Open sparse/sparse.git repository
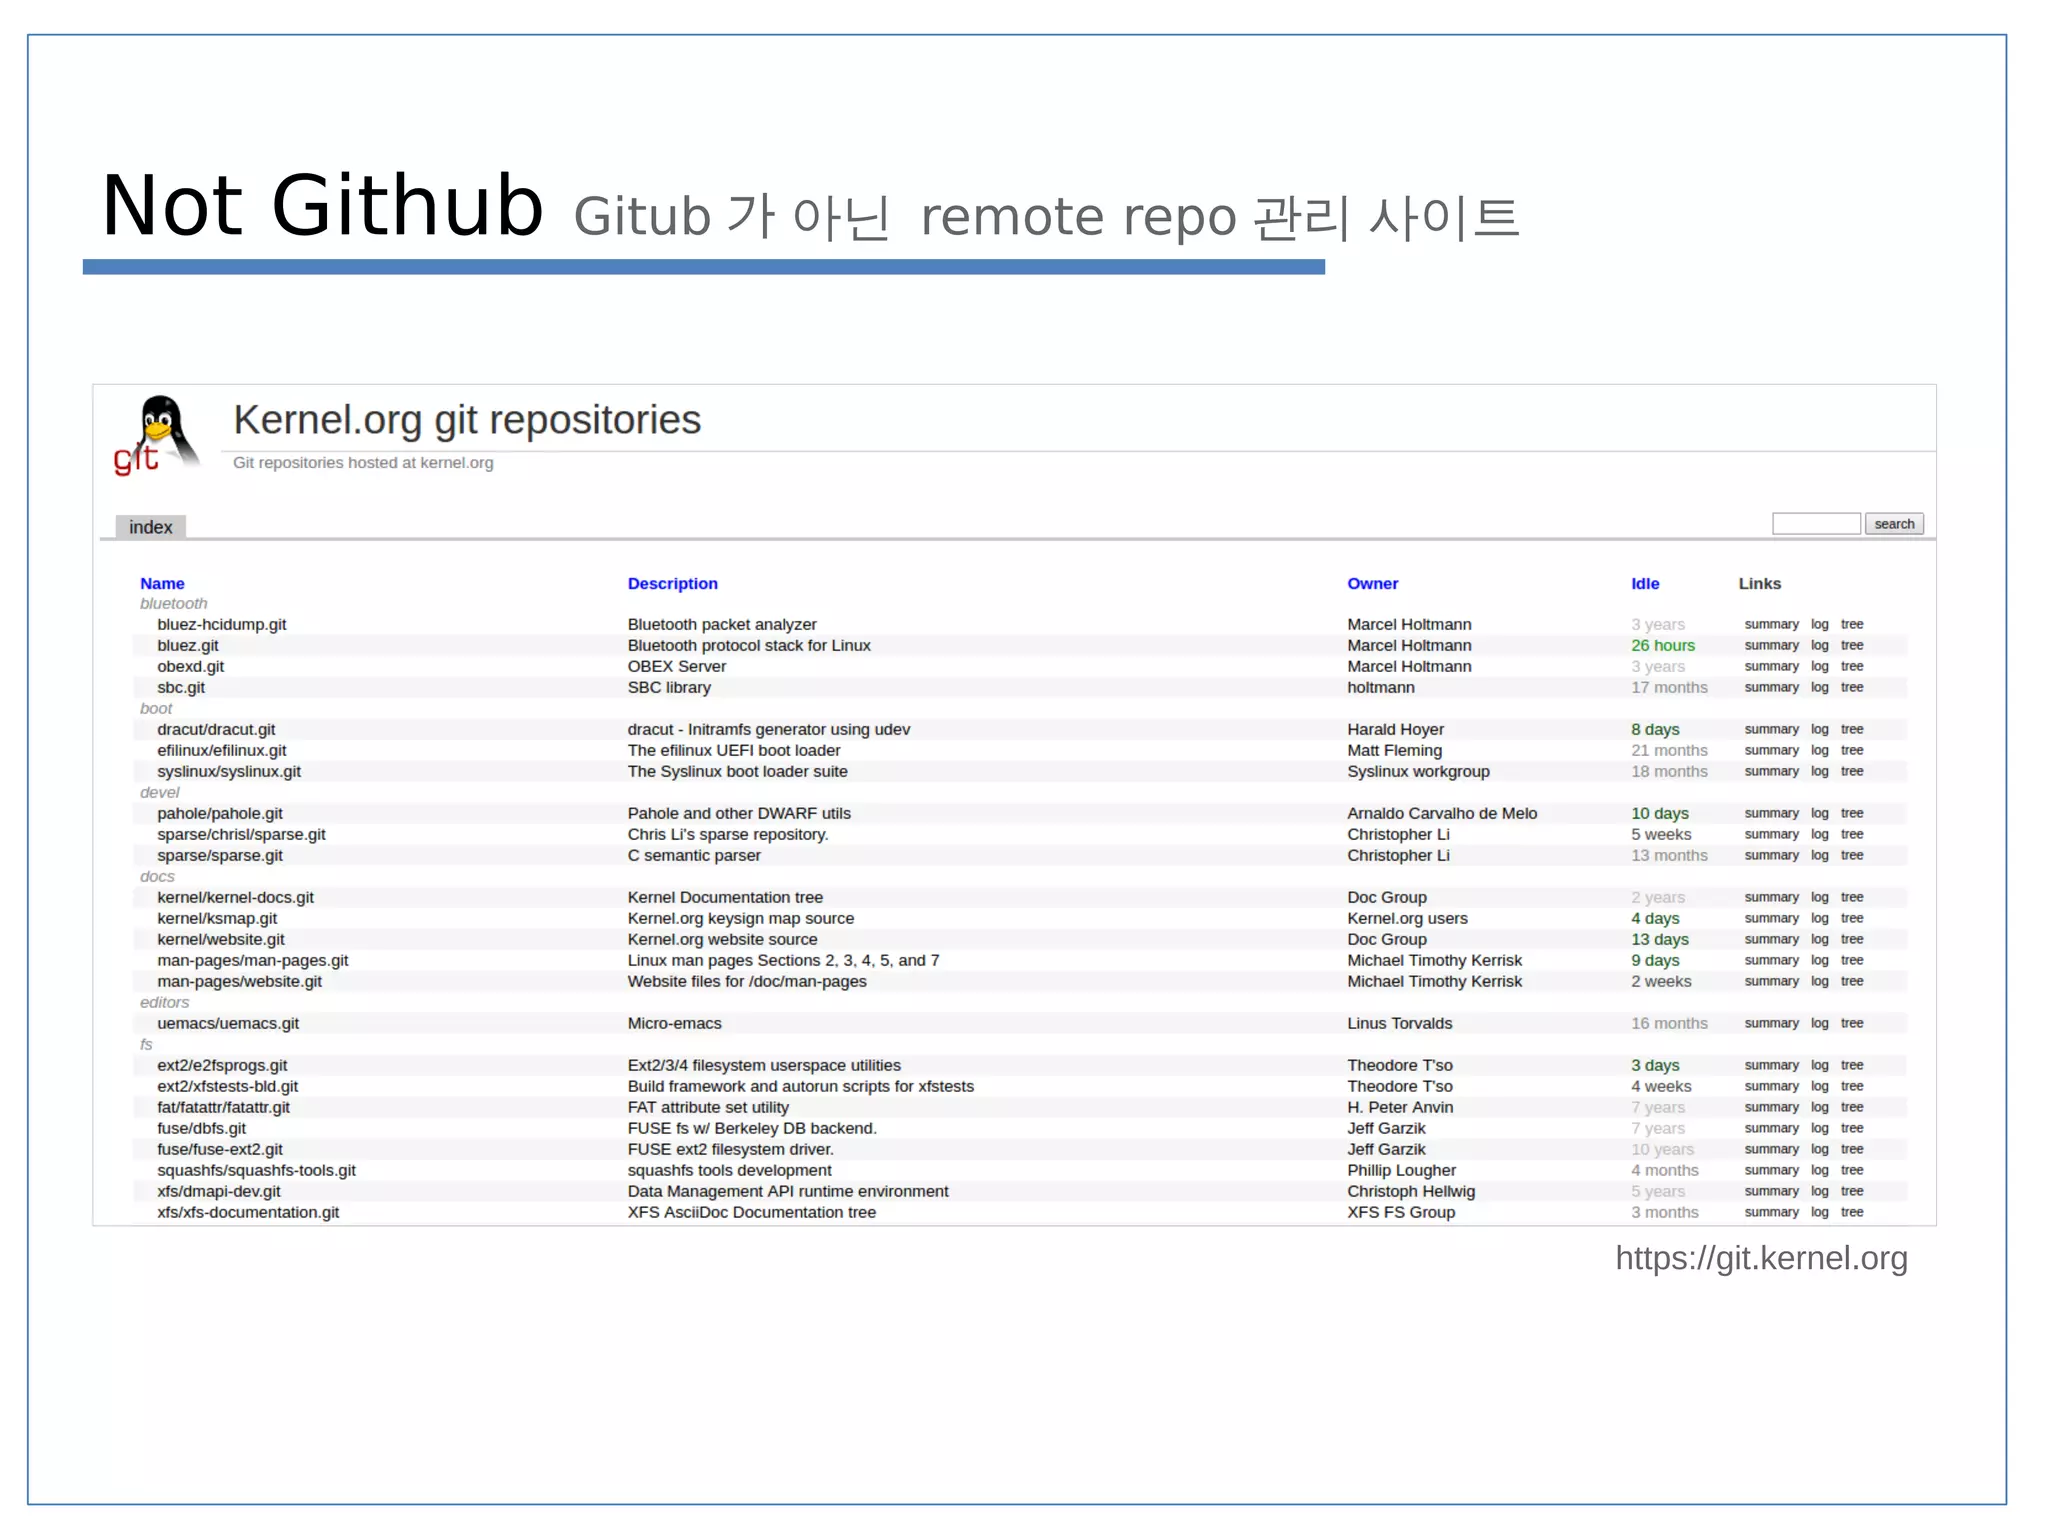2048x1535 pixels. coord(220,856)
